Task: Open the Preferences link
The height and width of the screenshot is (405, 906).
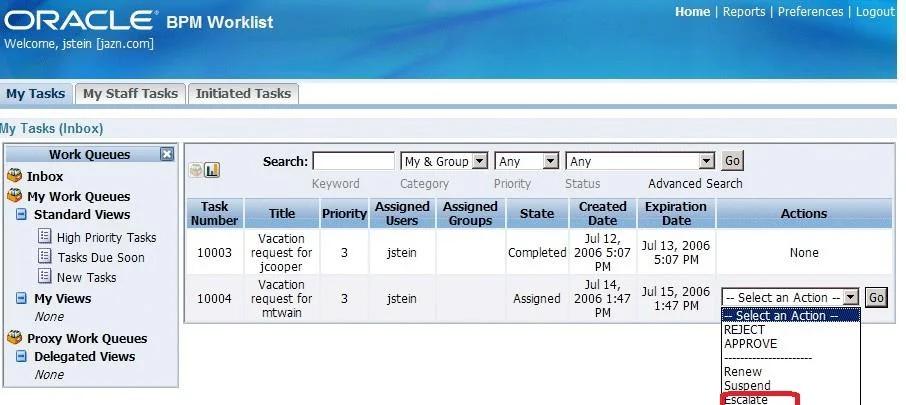Action: (x=810, y=12)
